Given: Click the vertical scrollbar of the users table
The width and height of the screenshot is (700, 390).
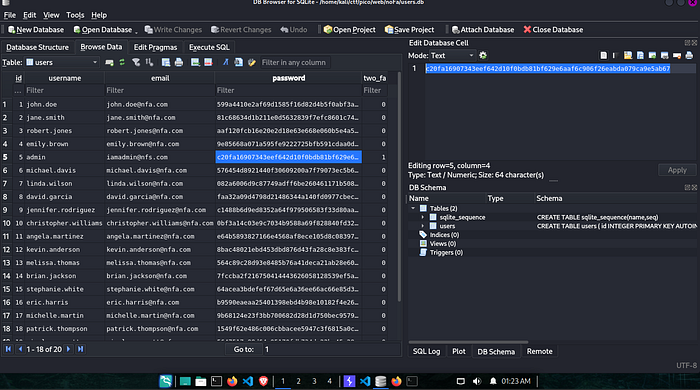Looking at the screenshot, I should click(399, 187).
